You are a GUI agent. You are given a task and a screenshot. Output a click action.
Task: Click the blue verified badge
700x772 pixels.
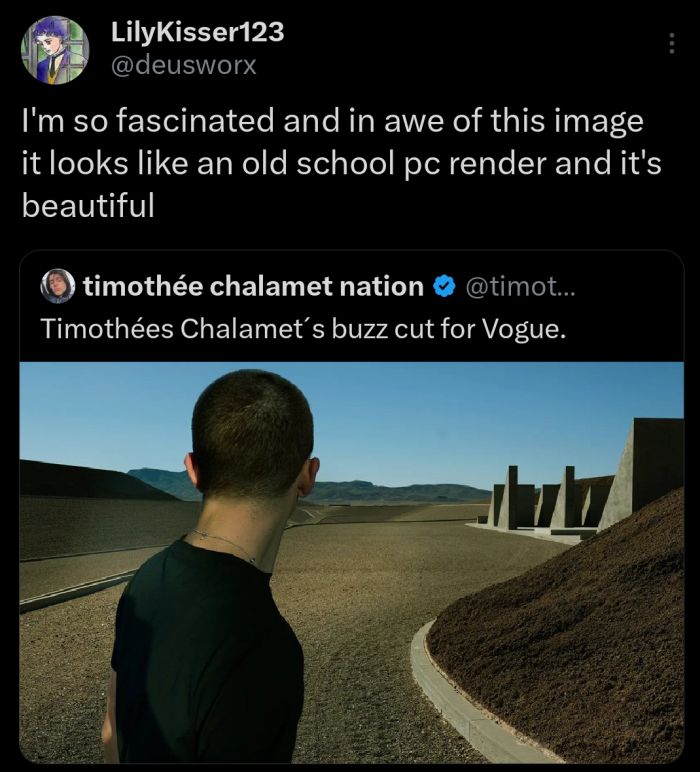point(441,287)
